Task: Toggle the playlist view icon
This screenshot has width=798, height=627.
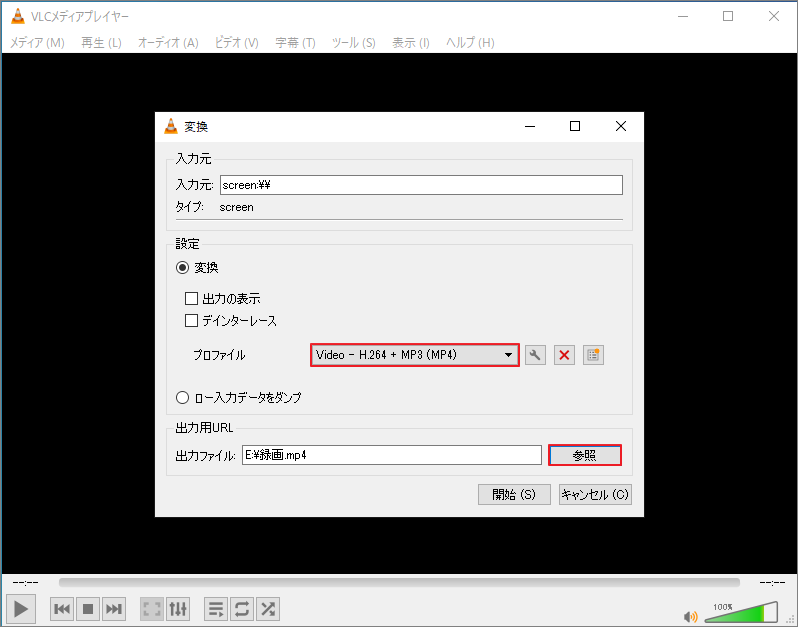Action: tap(216, 609)
